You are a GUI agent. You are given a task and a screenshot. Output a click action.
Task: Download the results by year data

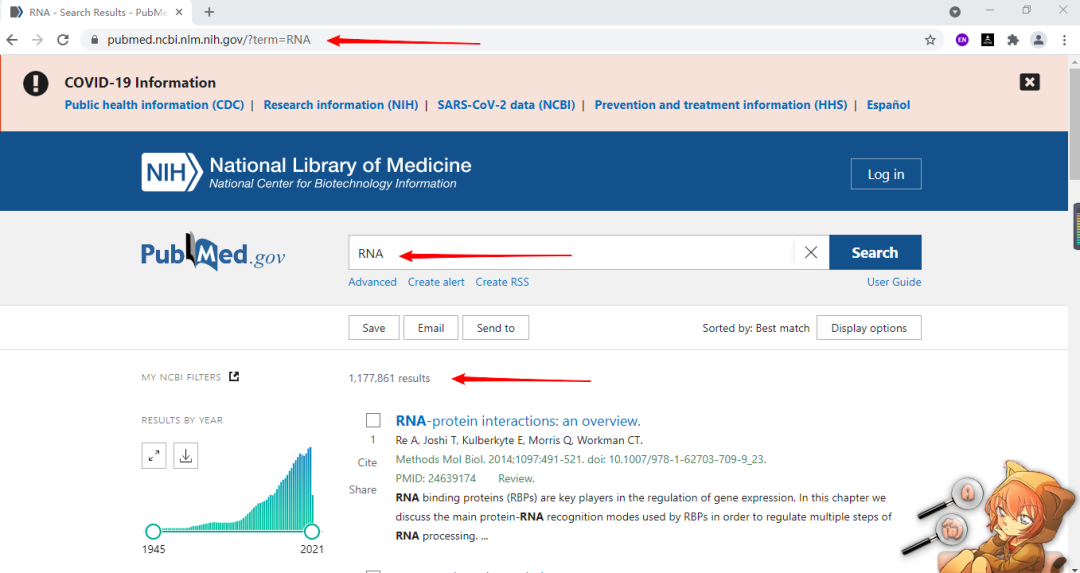pyautogui.click(x=185, y=456)
